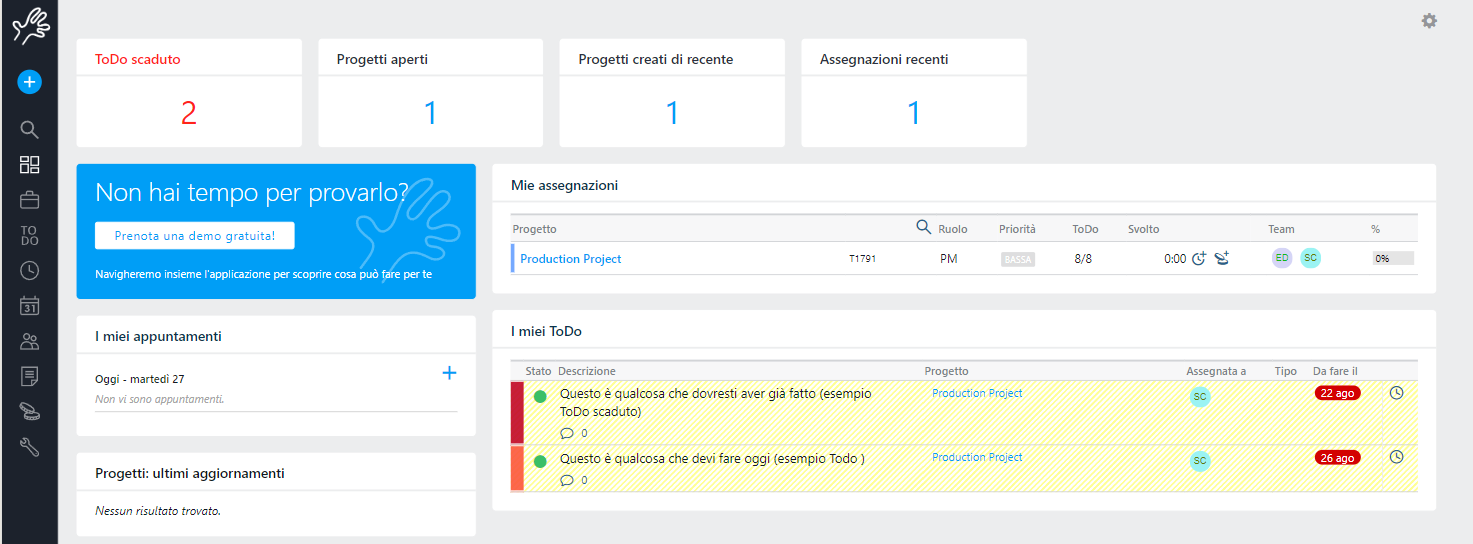Toggle green status dot of today's ToDo
1473x544 pixels.
[x=540, y=461]
